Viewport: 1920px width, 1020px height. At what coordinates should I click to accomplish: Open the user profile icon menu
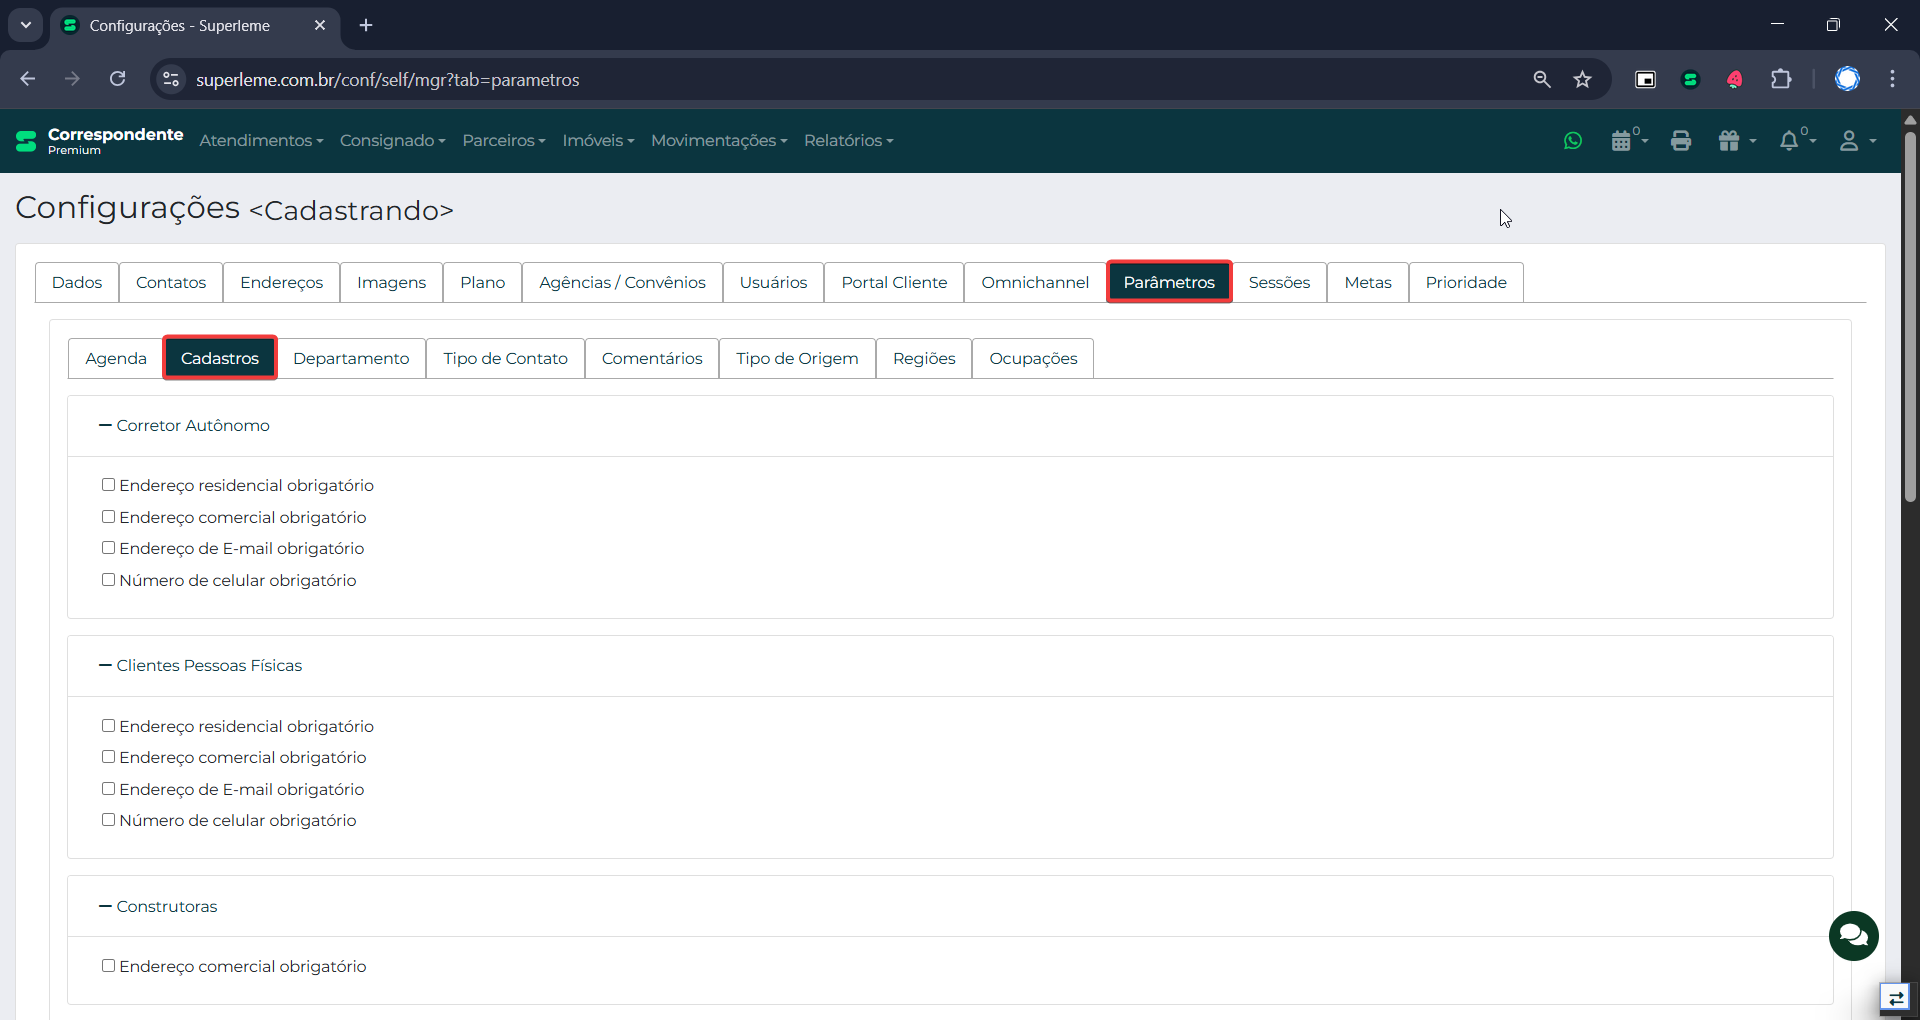tap(1849, 141)
